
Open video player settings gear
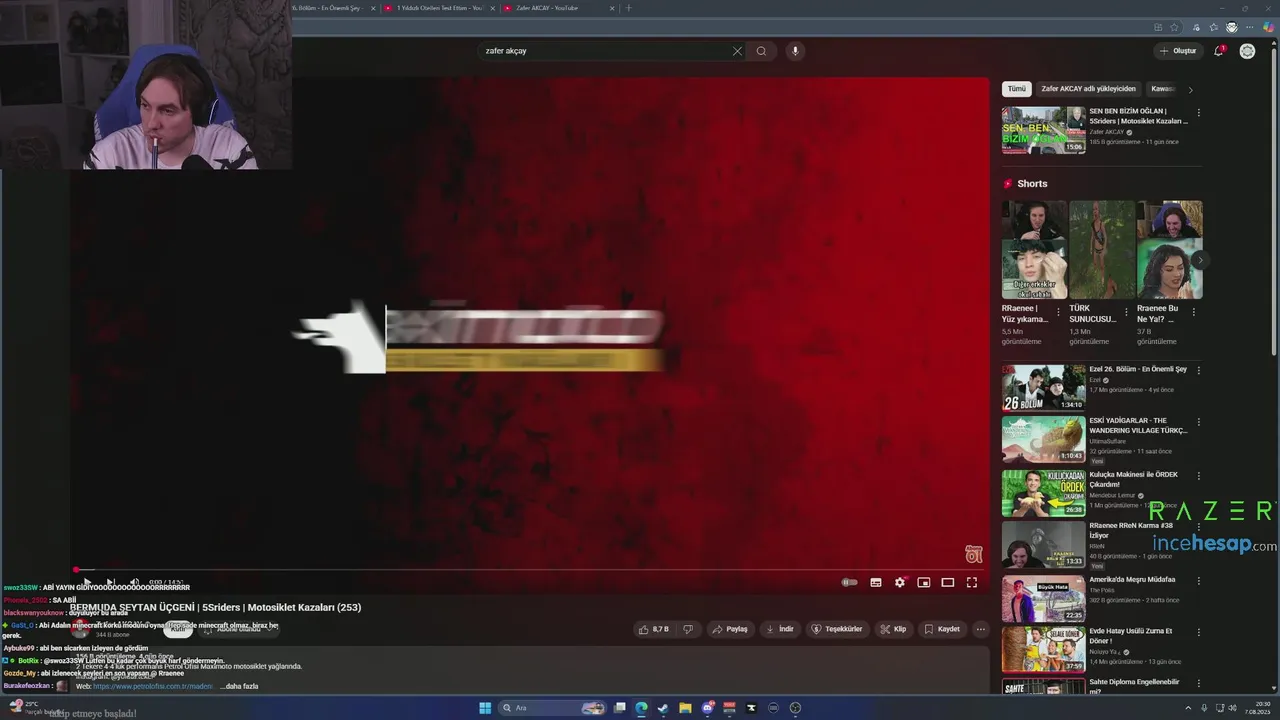[x=899, y=582]
